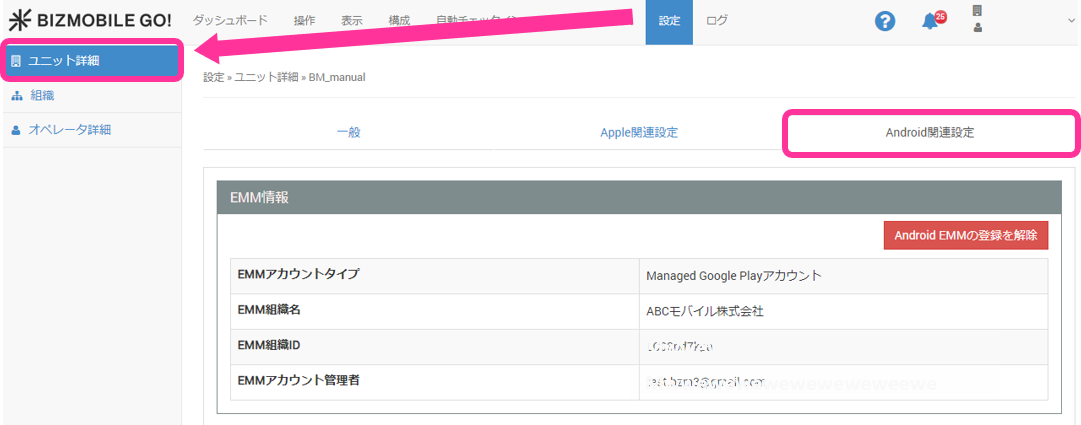
Task: Click the user person icon in the header
Action: pos(977,28)
